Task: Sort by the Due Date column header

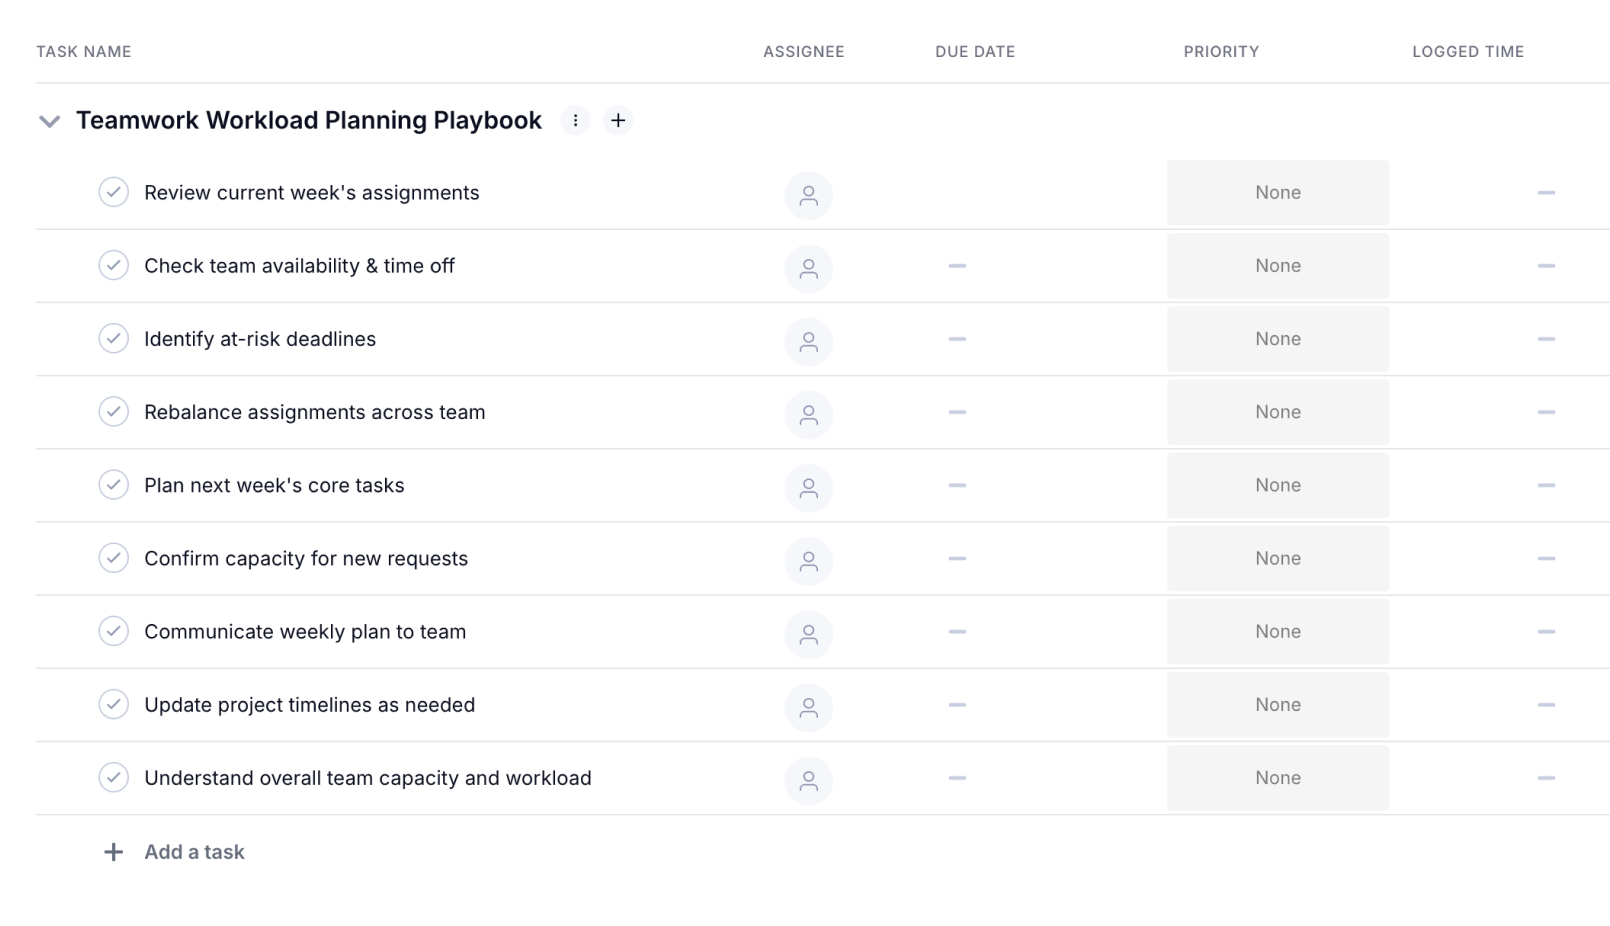Action: [975, 52]
